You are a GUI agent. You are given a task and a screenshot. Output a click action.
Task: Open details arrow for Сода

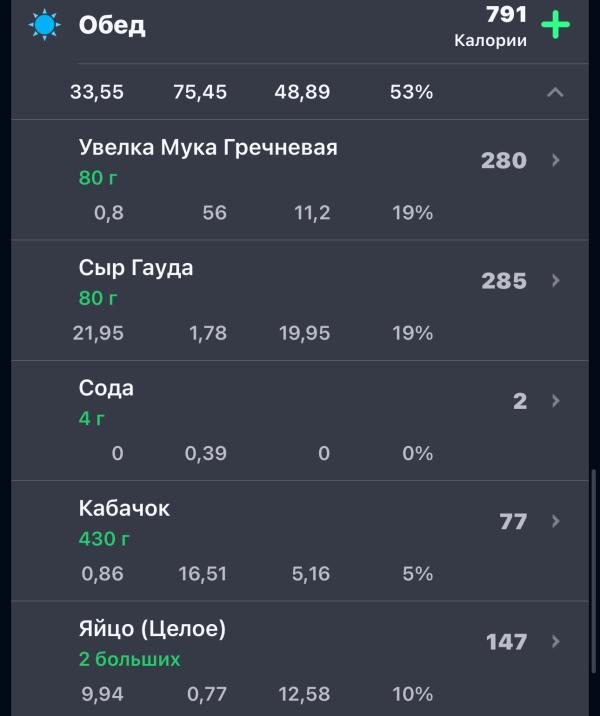(556, 401)
